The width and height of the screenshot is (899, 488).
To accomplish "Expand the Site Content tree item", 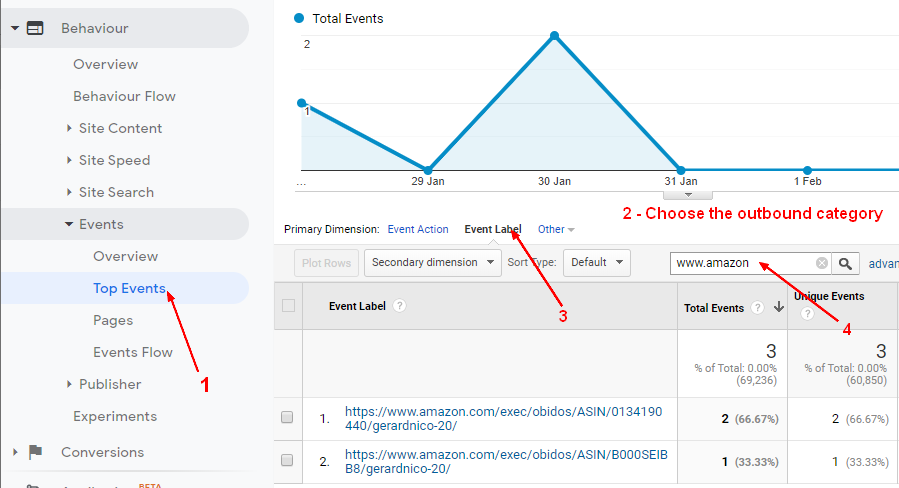I will click(69, 128).
